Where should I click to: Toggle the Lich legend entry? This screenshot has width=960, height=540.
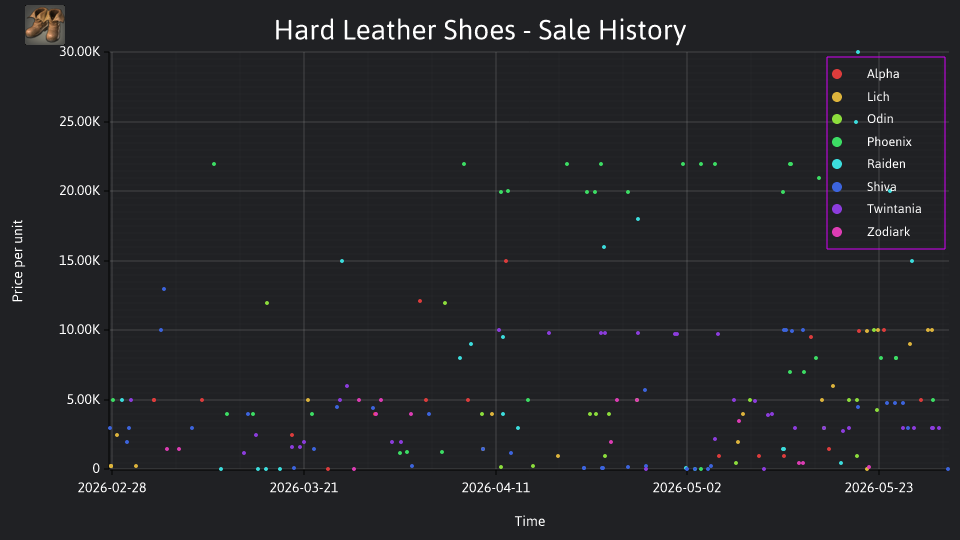(x=861, y=97)
